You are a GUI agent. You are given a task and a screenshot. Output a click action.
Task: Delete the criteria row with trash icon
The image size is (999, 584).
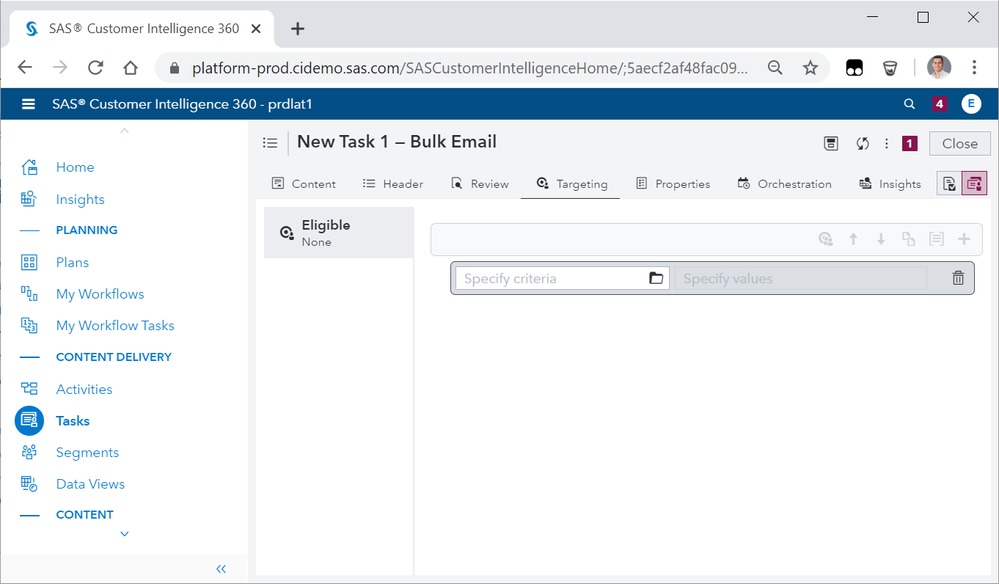[x=958, y=278]
